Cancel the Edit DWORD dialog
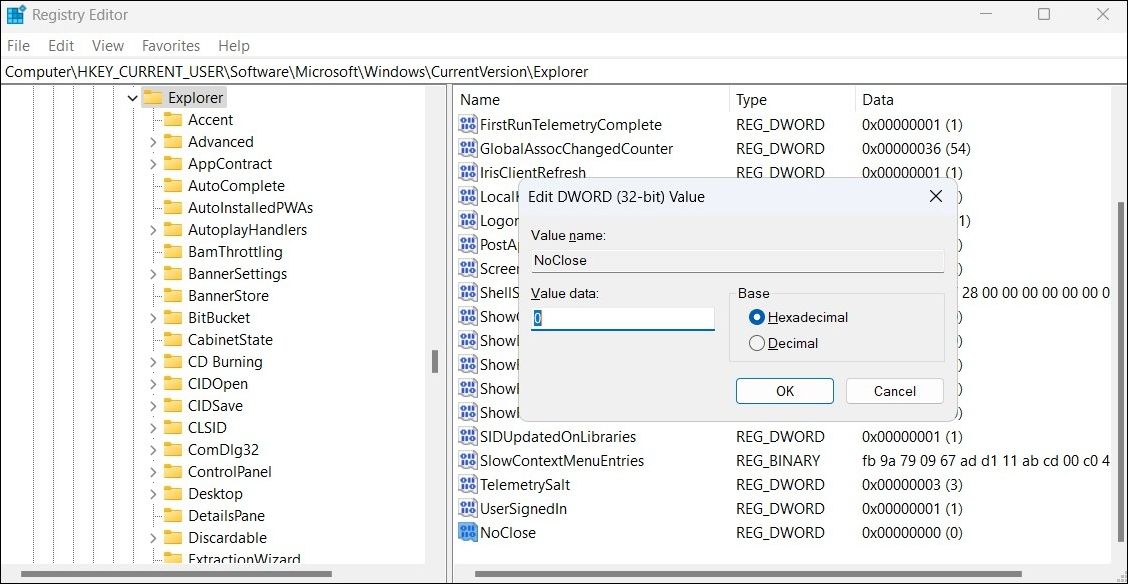The height and width of the screenshot is (584, 1128). point(894,391)
